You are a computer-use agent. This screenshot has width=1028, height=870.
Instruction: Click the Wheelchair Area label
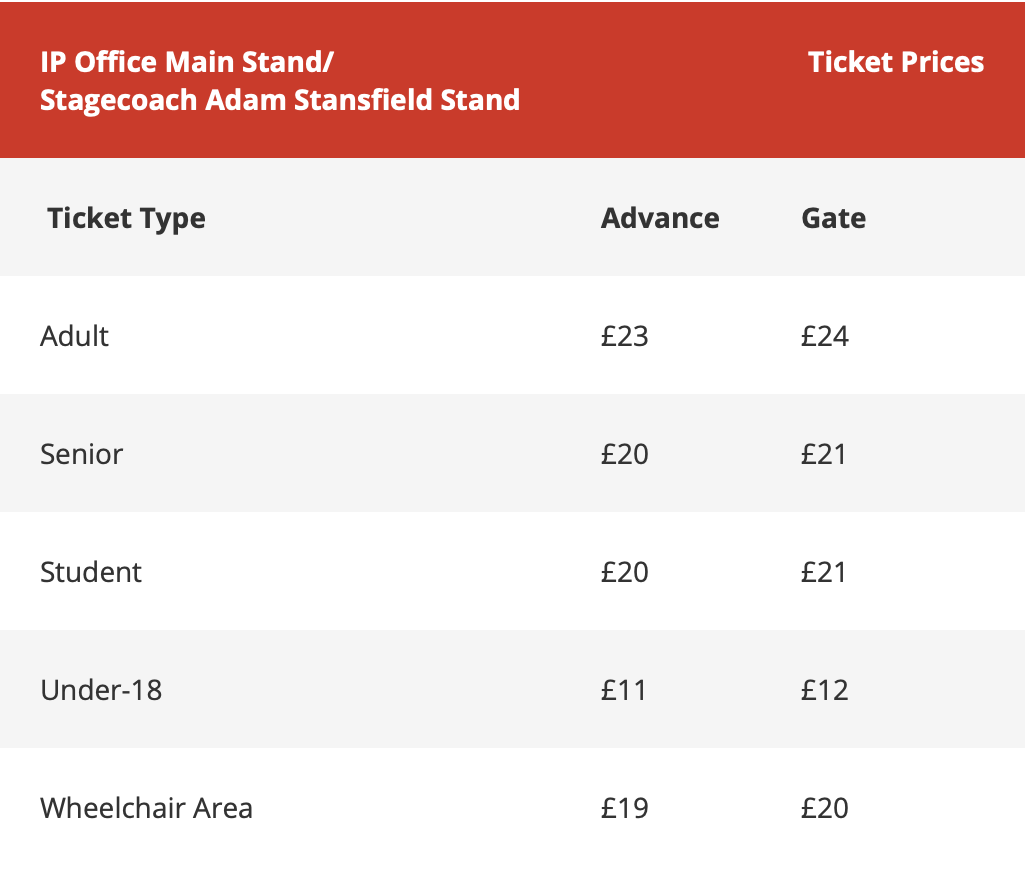(x=146, y=808)
